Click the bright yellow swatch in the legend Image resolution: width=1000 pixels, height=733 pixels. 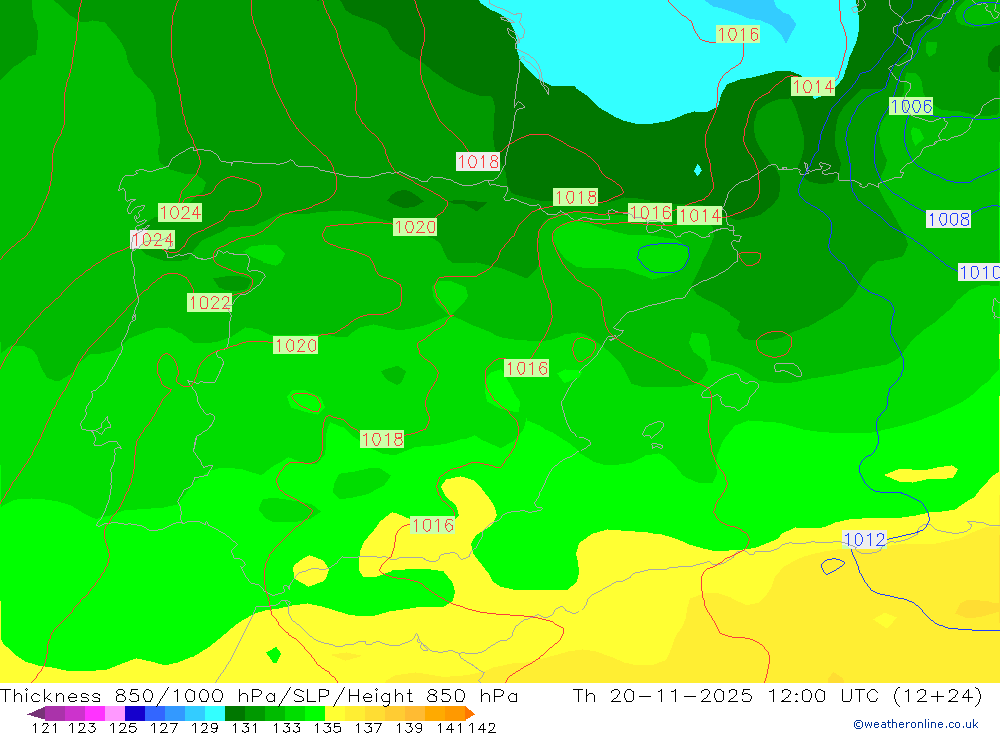pos(335,713)
